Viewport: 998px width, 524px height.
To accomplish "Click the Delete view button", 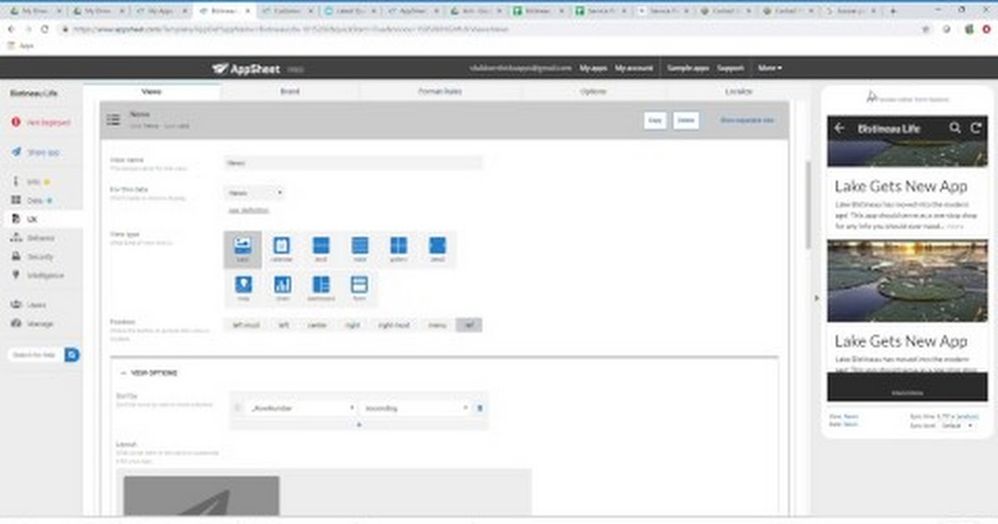I will 685,120.
